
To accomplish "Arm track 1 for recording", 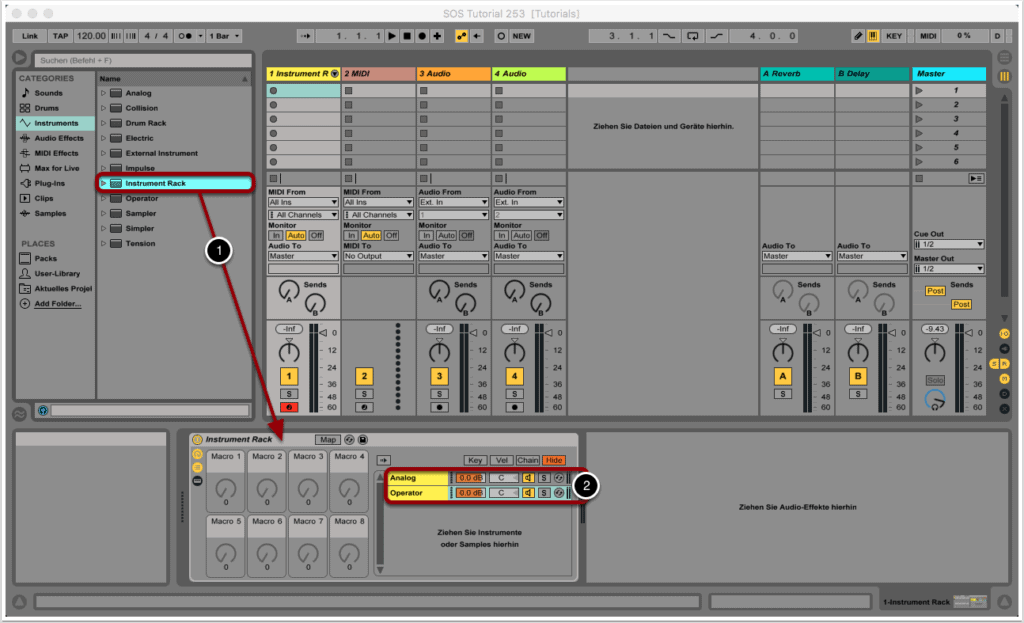I will click(x=289, y=407).
